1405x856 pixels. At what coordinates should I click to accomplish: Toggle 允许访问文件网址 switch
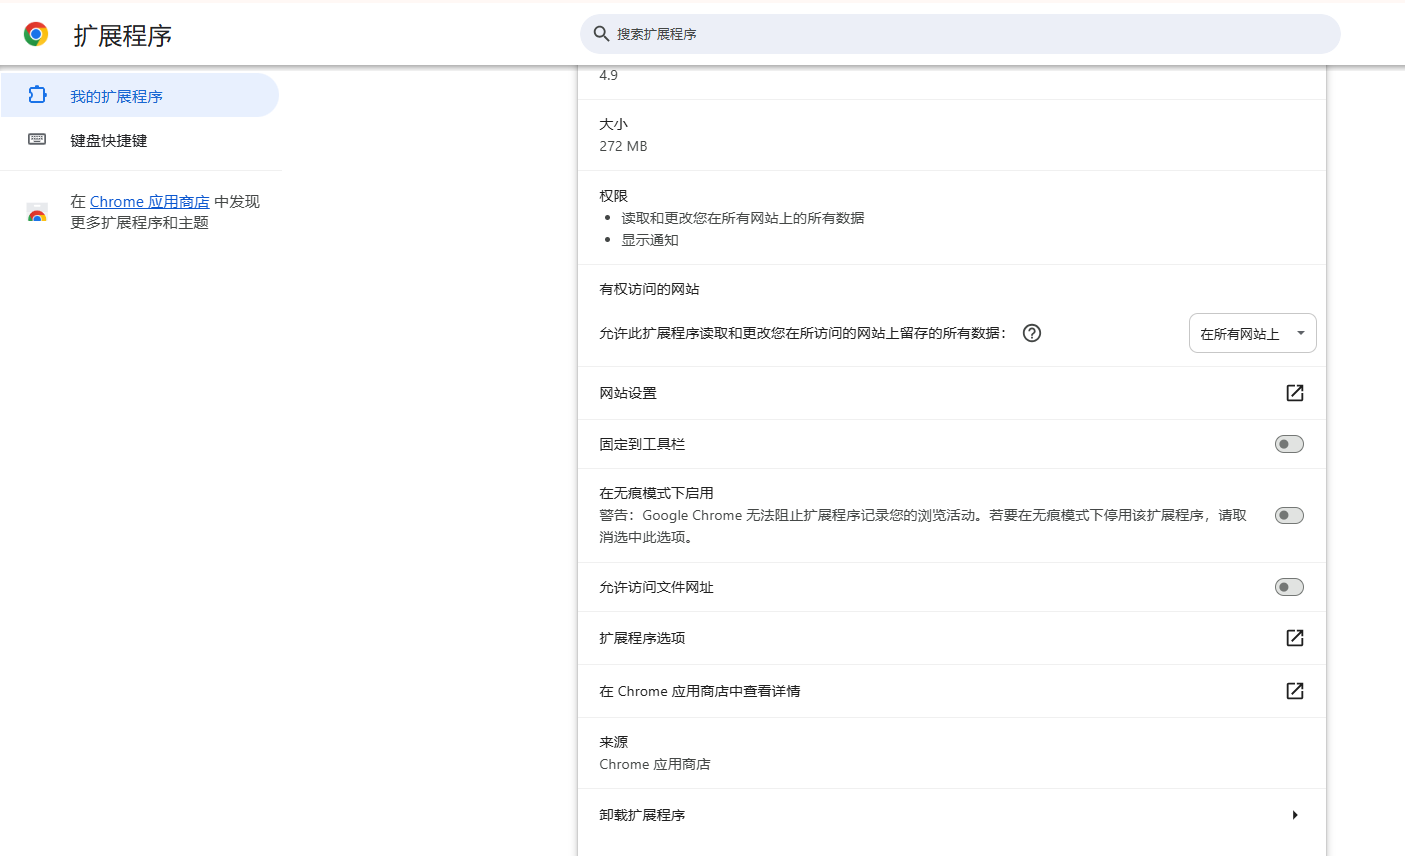1289,587
